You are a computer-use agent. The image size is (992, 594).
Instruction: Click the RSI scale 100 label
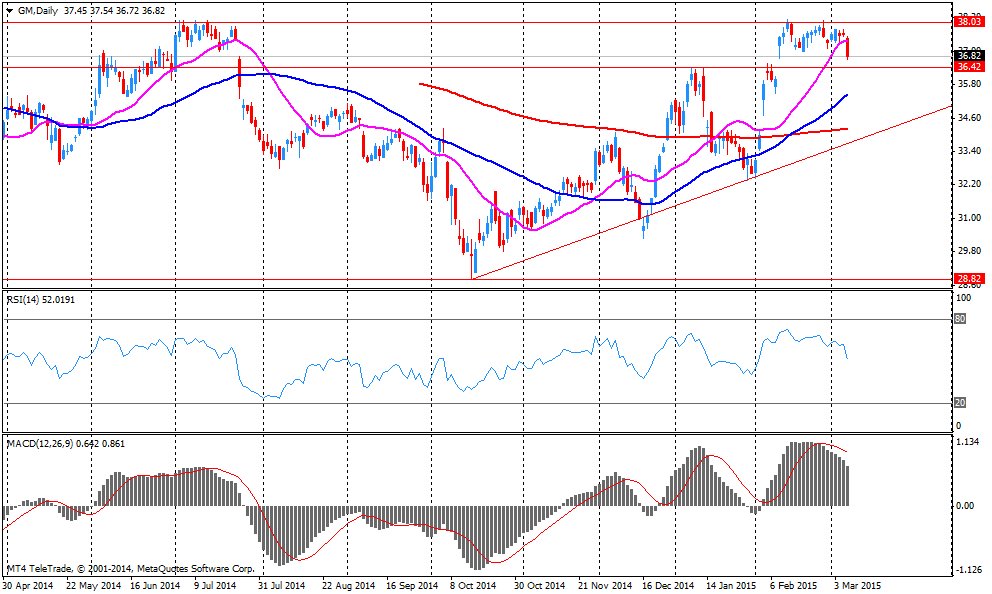pyautogui.click(x=964, y=298)
